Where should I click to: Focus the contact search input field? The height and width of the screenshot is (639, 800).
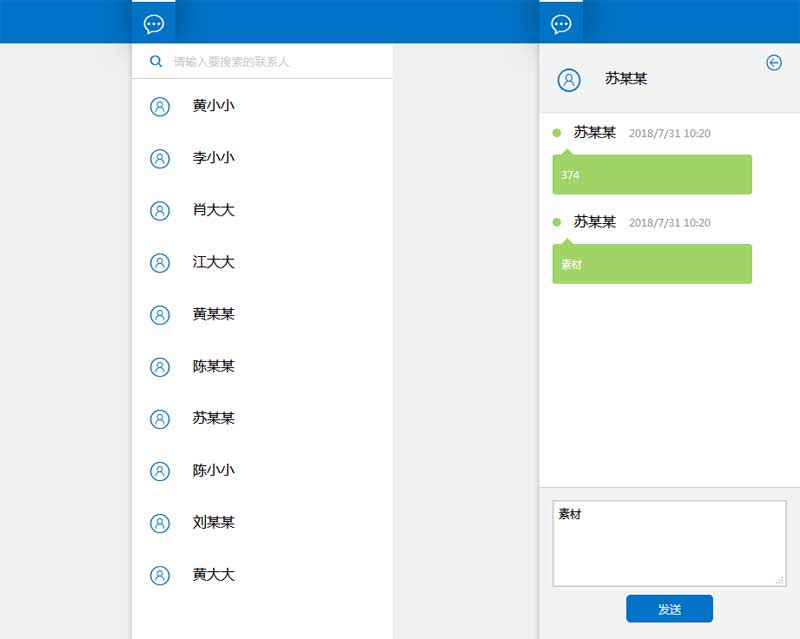[x=275, y=62]
